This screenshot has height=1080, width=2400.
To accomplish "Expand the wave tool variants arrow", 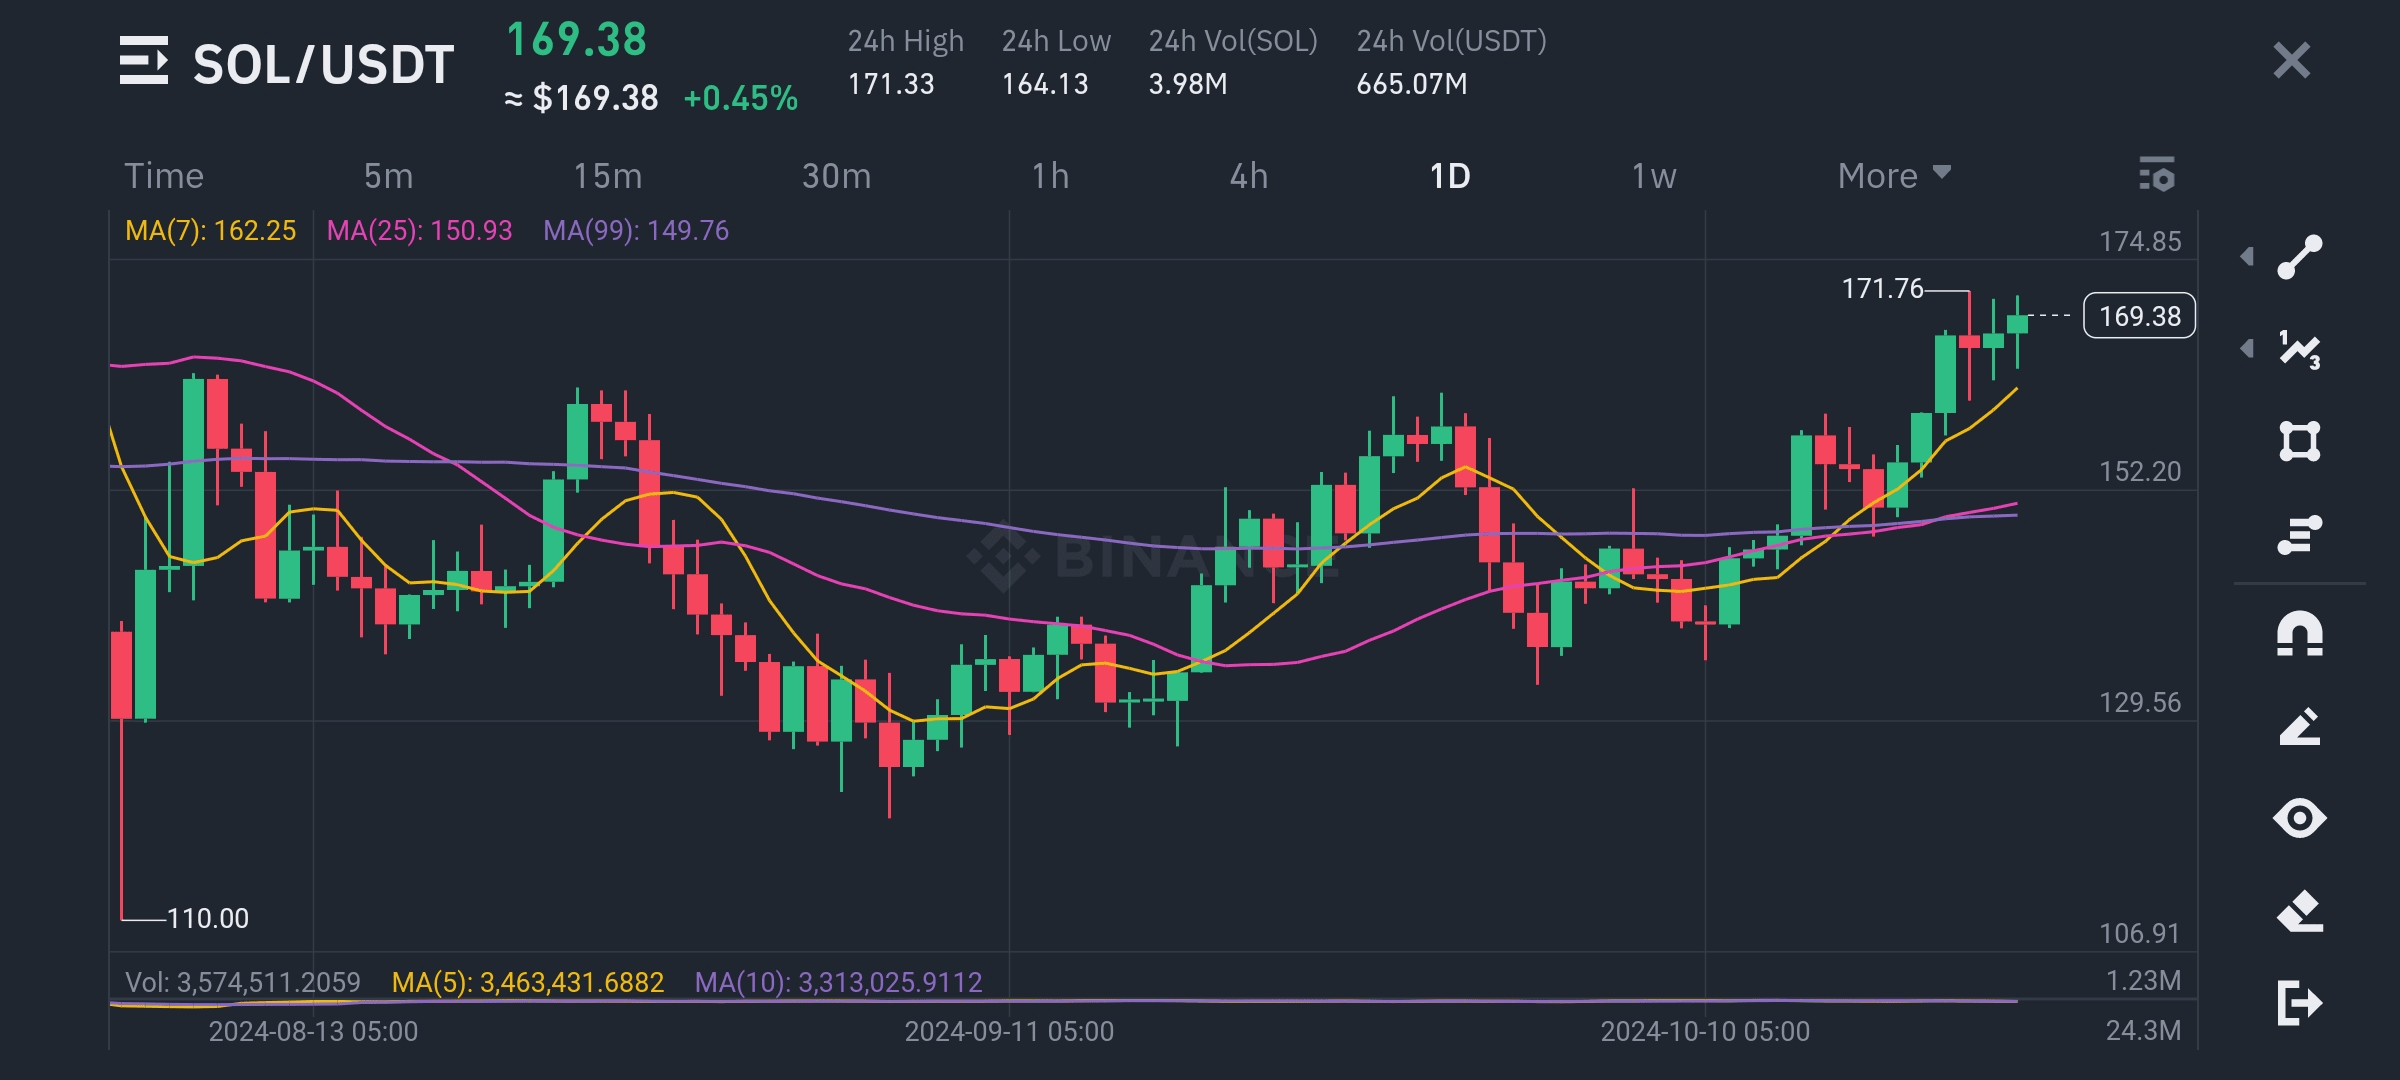I will tap(2247, 349).
